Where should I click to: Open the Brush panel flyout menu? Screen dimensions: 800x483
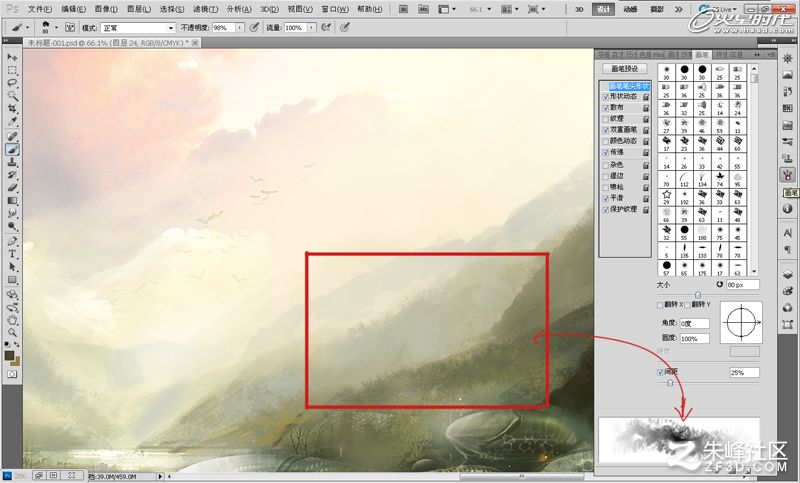pyautogui.click(x=769, y=54)
